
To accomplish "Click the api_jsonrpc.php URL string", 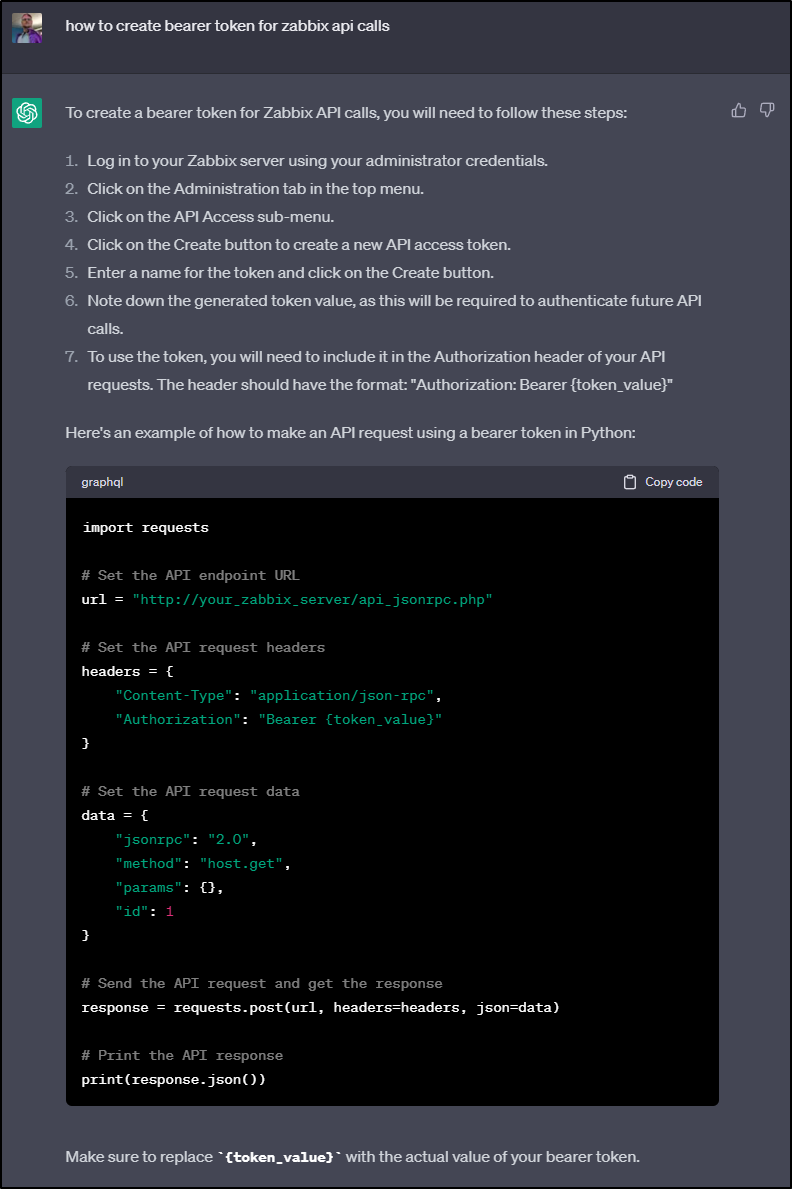I will tap(313, 600).
